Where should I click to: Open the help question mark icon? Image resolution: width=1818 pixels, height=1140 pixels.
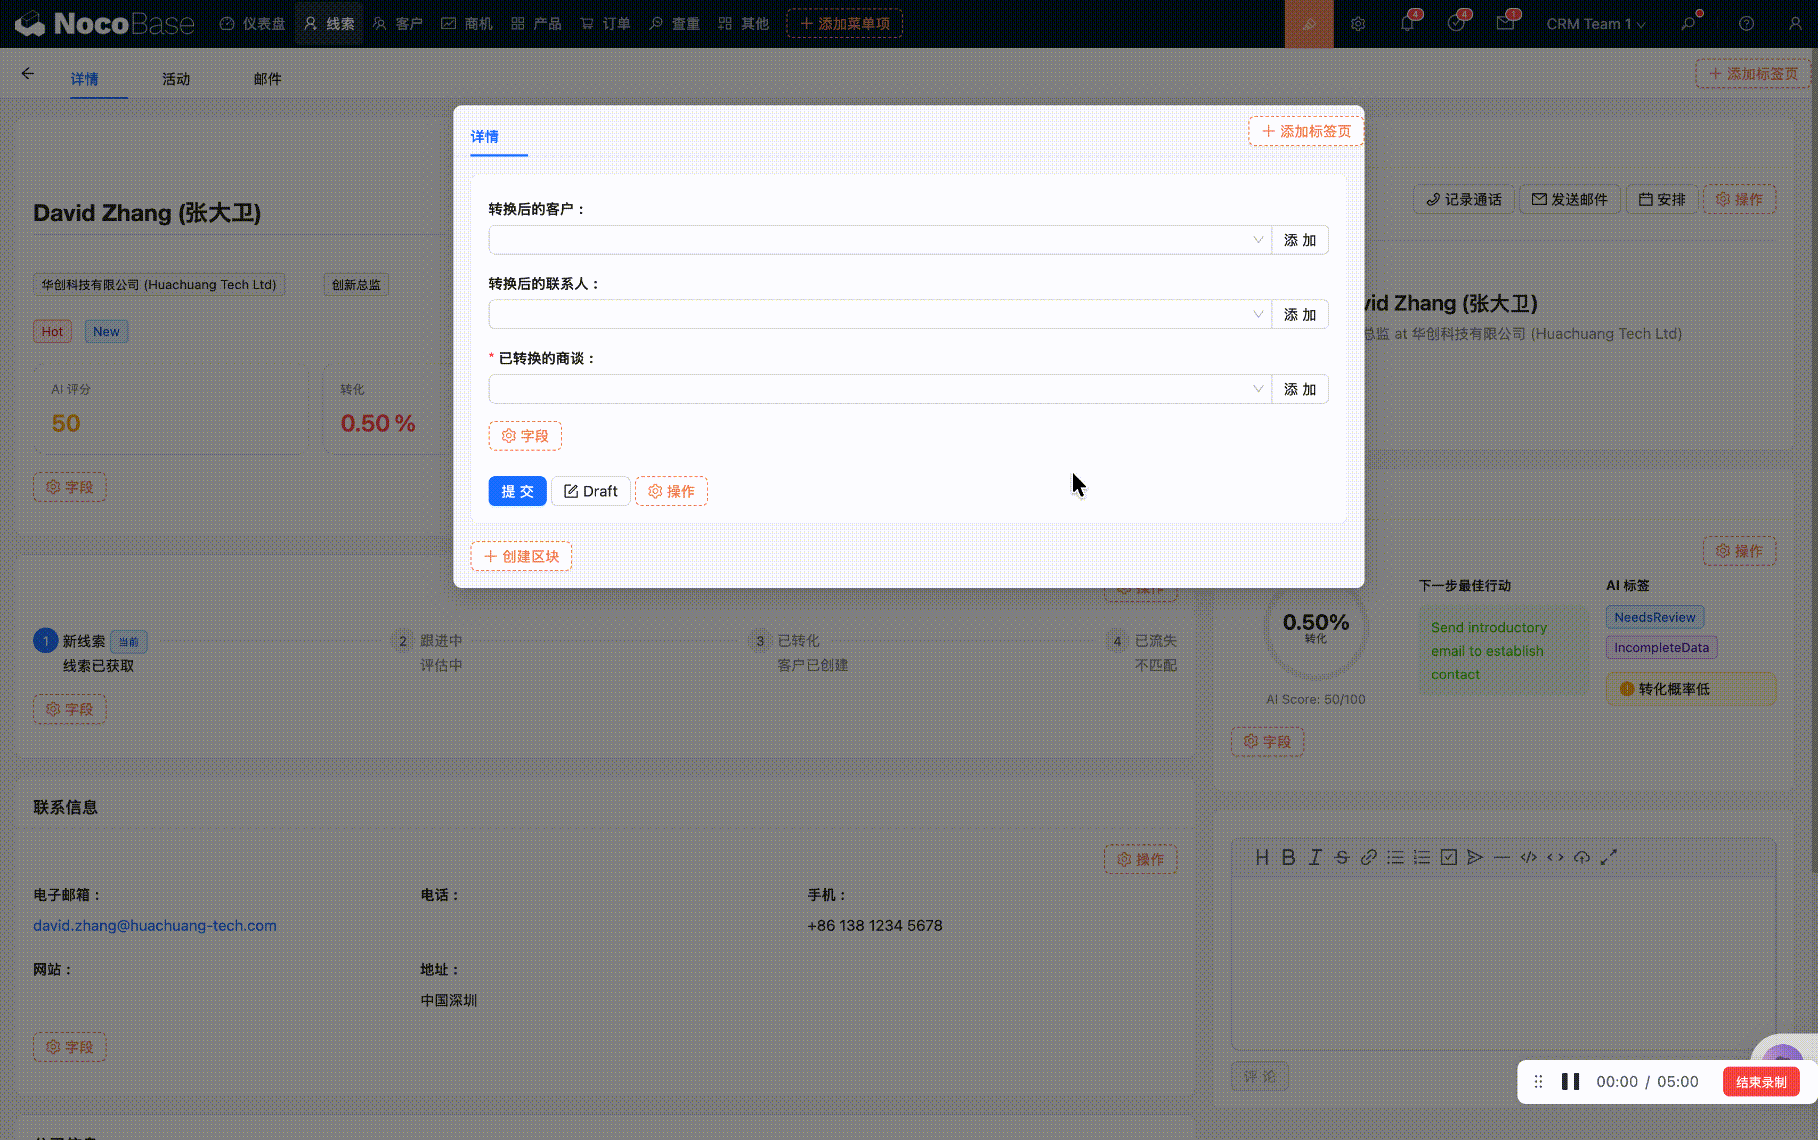(1746, 24)
